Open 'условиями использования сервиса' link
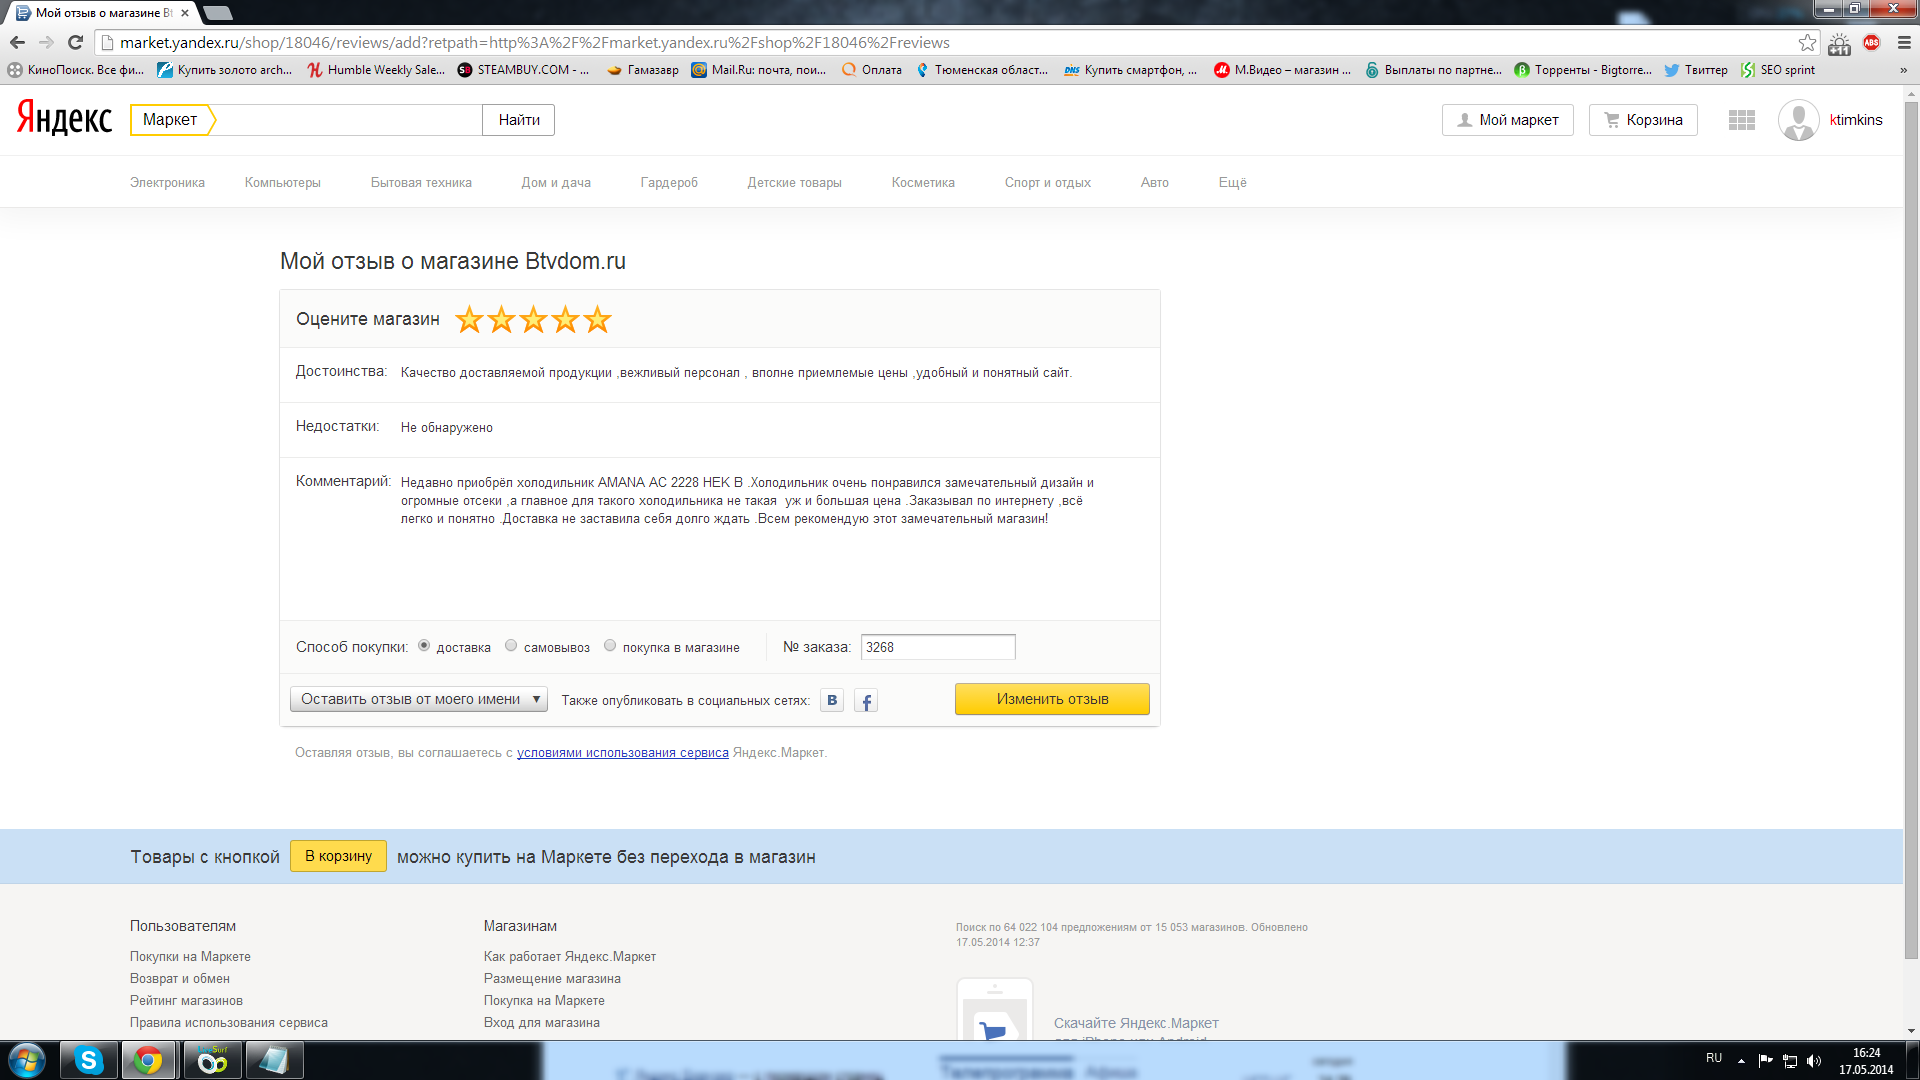 tap(623, 753)
